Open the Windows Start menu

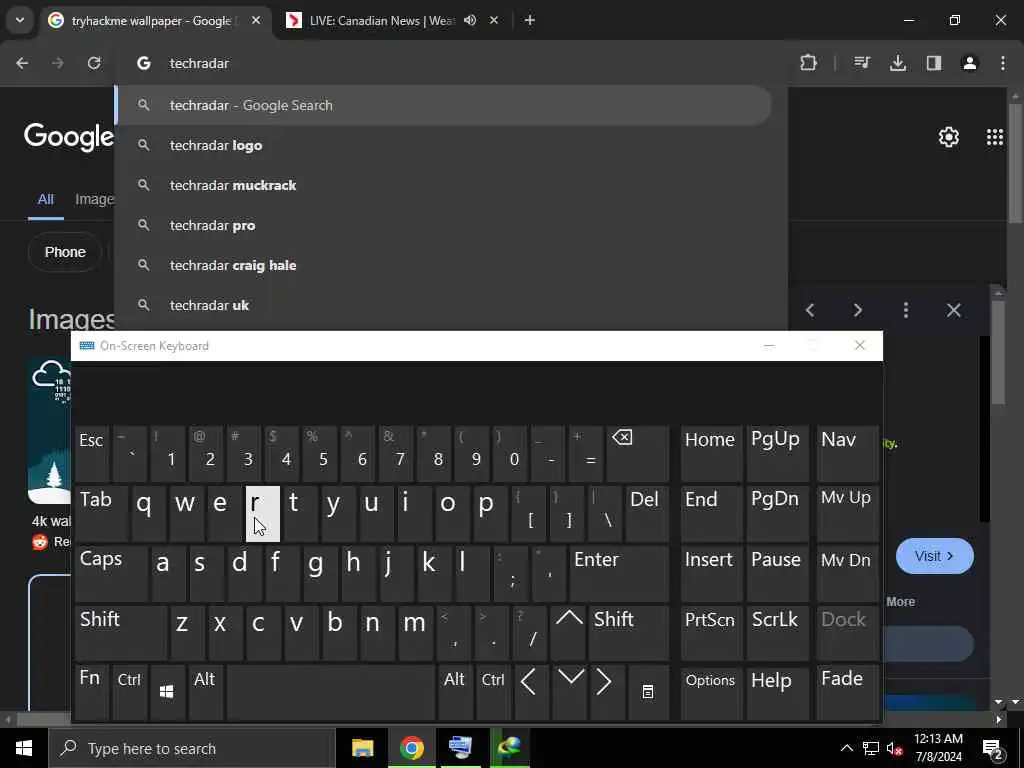pos(24,748)
